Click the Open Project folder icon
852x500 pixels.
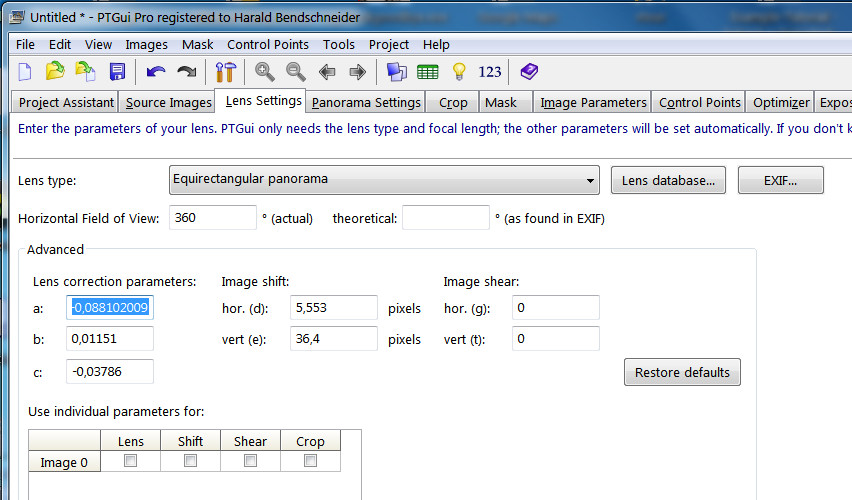point(56,71)
